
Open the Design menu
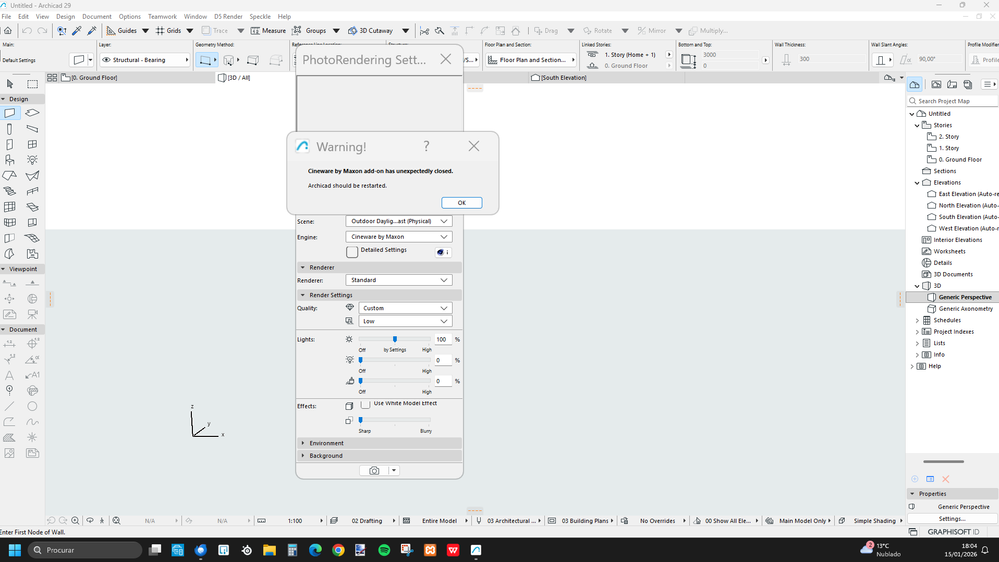coord(66,17)
